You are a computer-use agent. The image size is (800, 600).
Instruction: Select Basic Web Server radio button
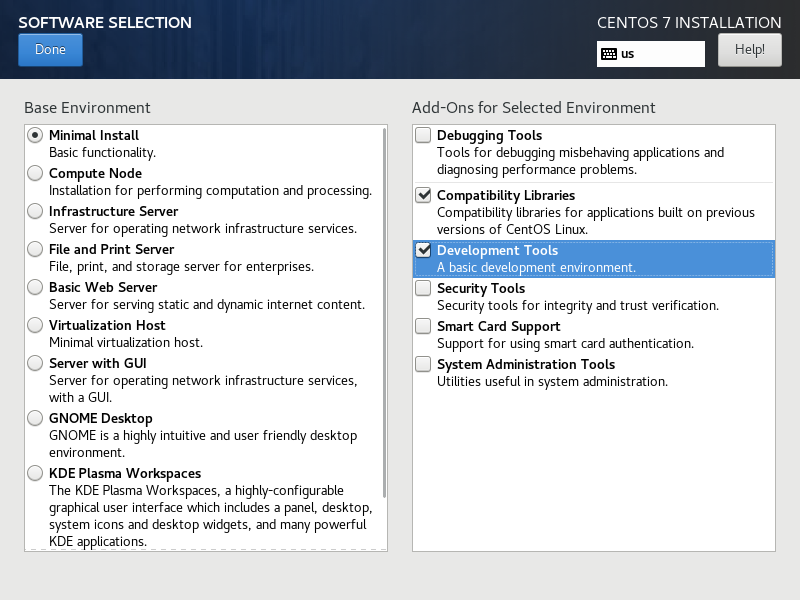coord(35,287)
